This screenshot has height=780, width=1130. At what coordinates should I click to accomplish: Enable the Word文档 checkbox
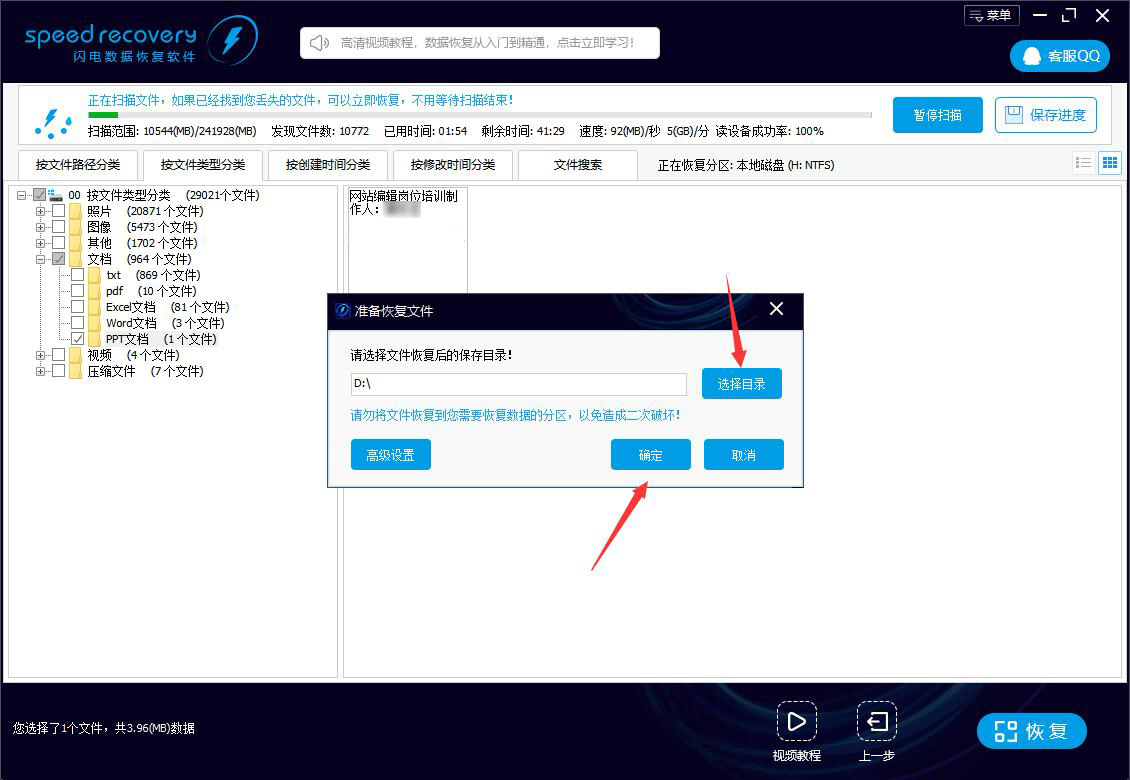click(x=77, y=323)
